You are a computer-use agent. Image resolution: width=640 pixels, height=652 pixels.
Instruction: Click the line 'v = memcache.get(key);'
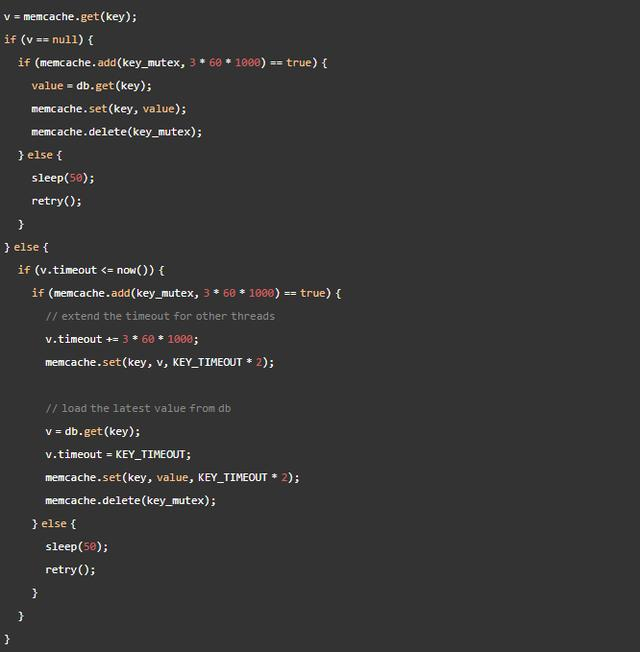click(x=70, y=17)
